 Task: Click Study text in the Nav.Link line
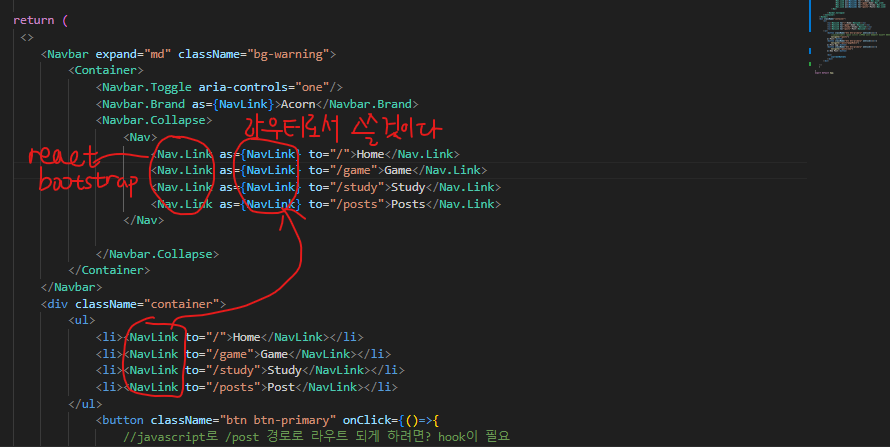pyautogui.click(x=408, y=187)
